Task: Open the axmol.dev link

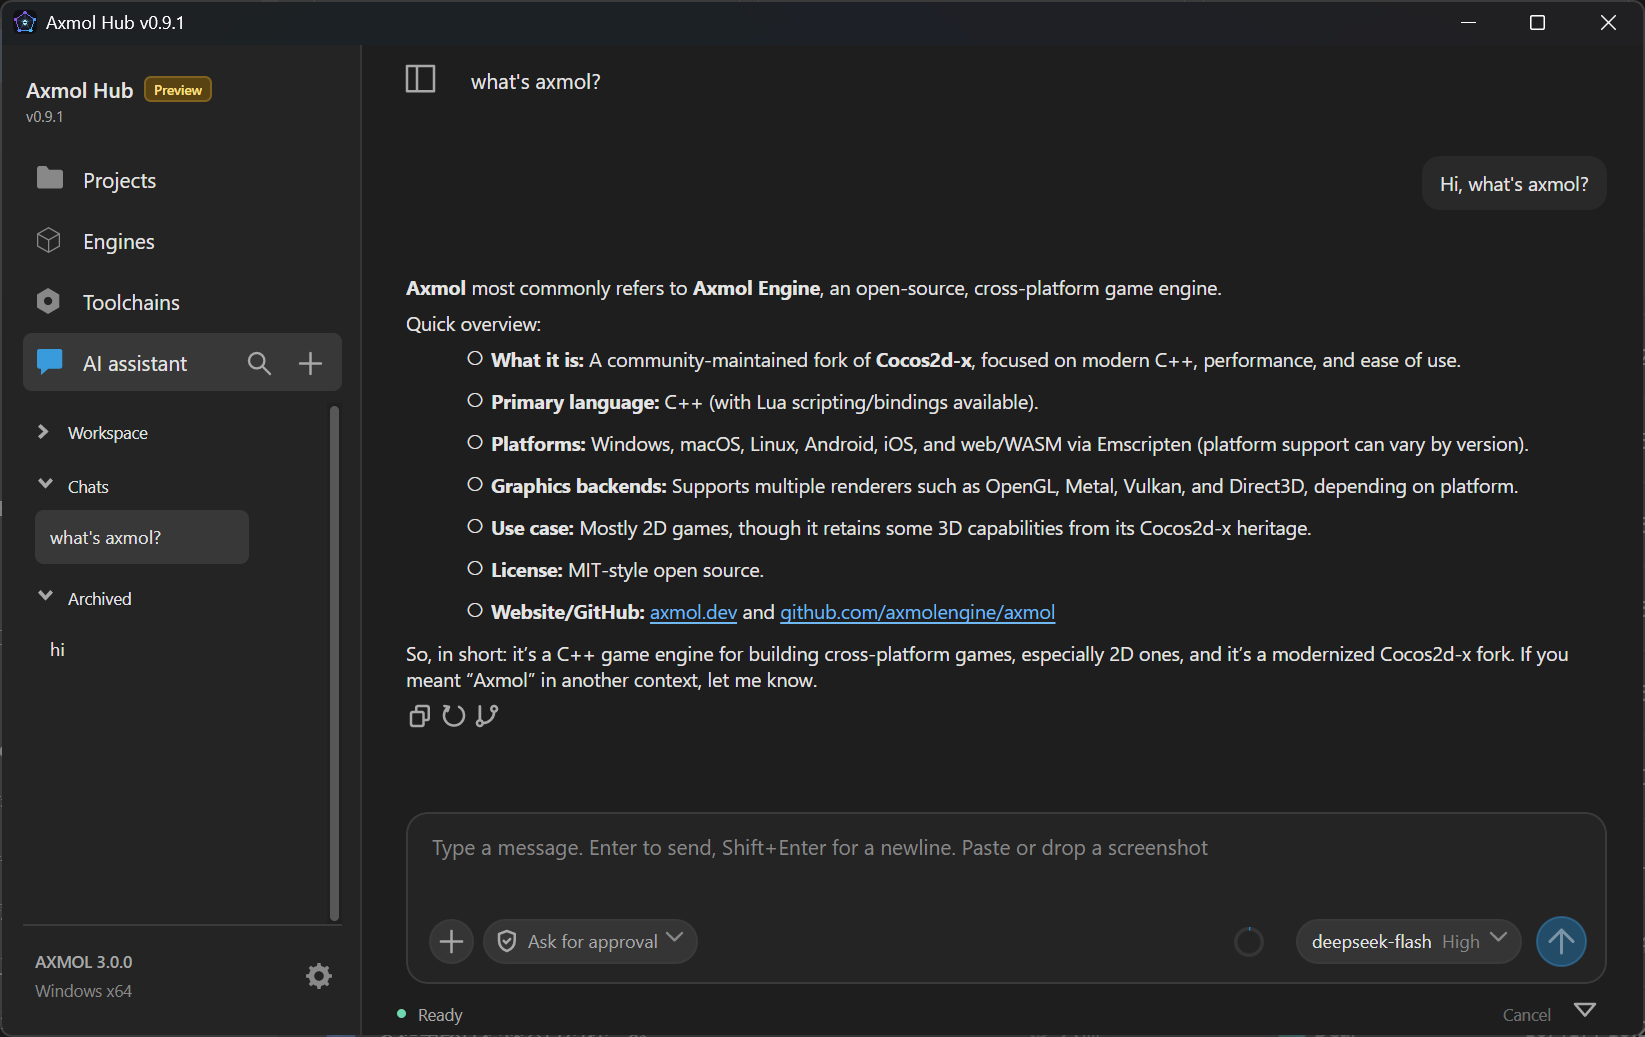Action: [693, 612]
